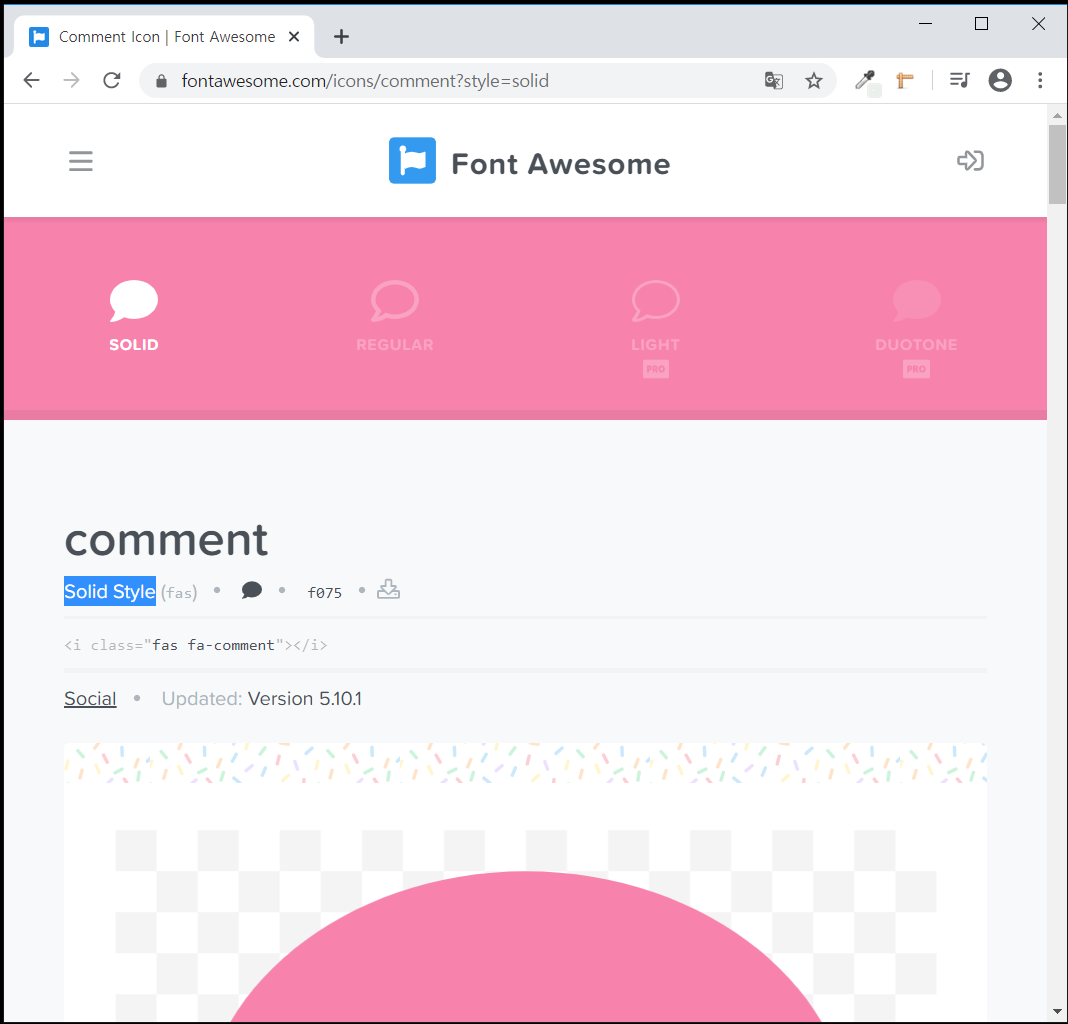Click the address bar URL
This screenshot has width=1068, height=1024.
click(365, 81)
